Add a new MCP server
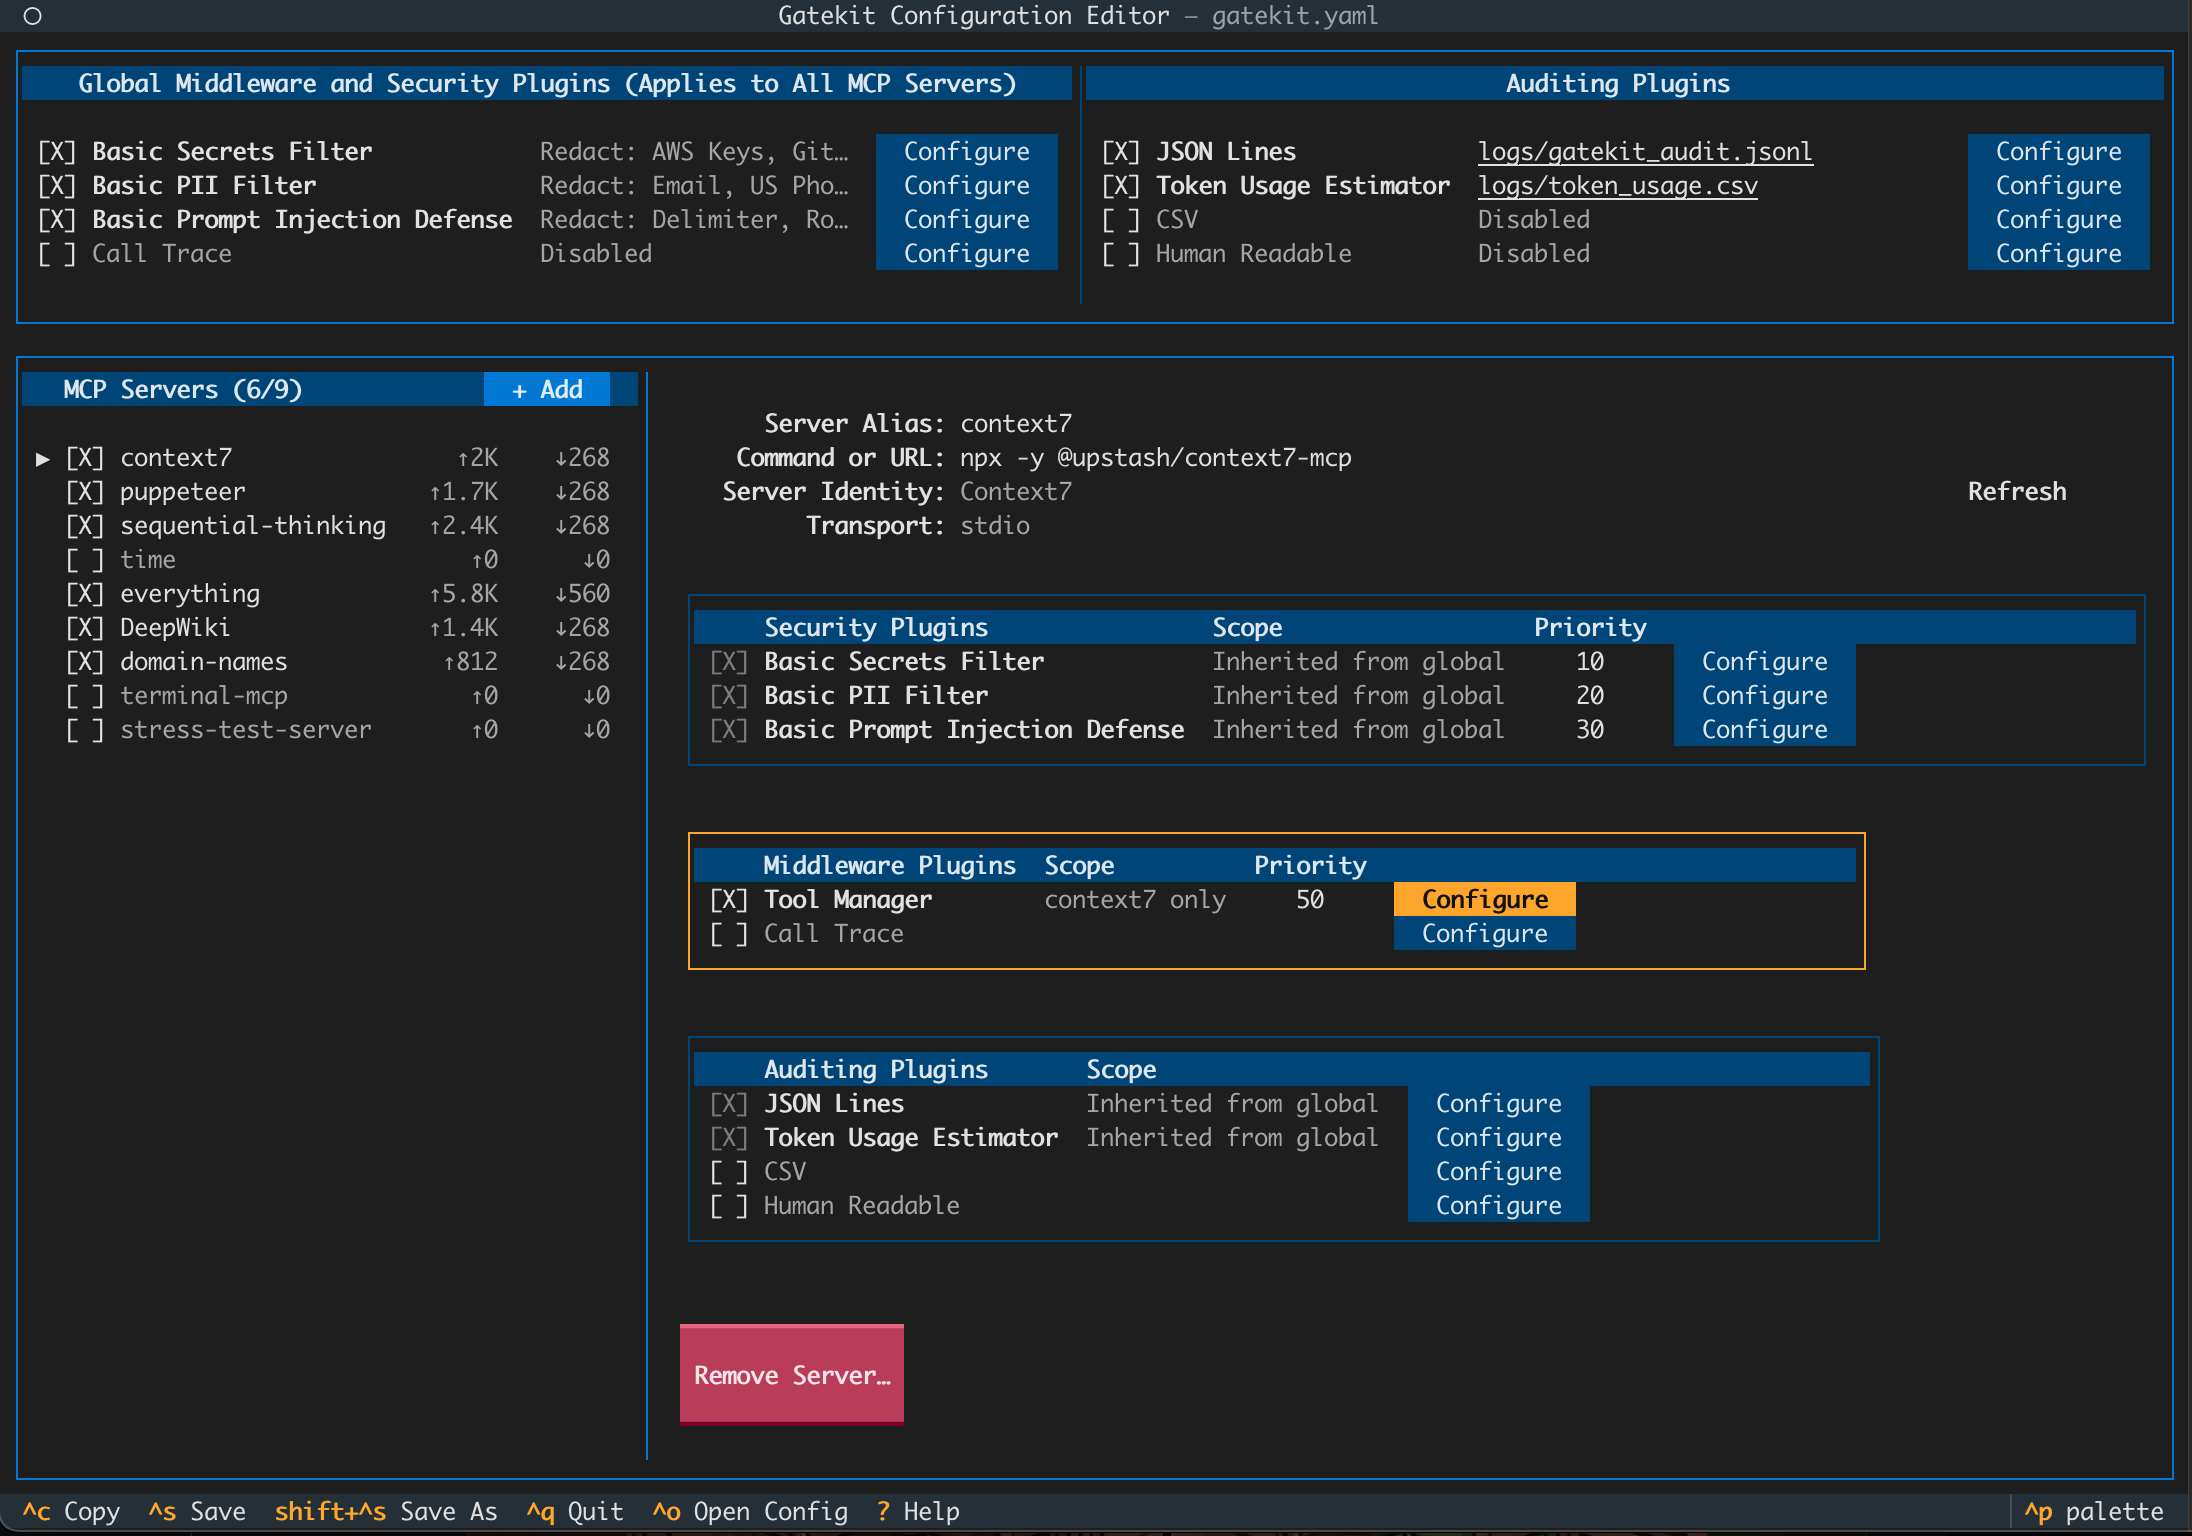Screen dimensions: 2192x1536 pos(546,389)
